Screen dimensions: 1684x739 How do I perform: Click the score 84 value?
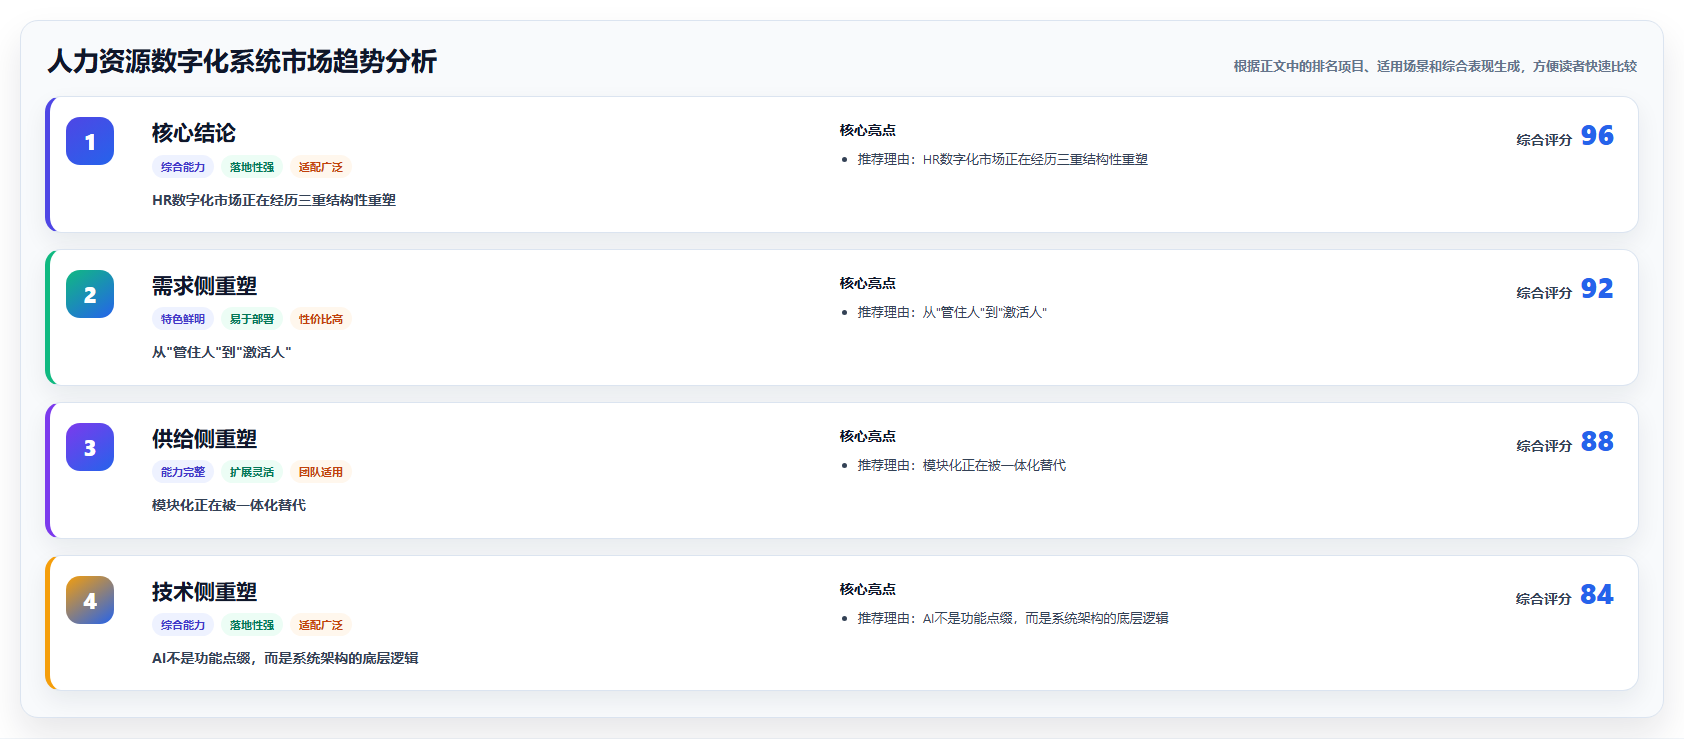coord(1597,594)
